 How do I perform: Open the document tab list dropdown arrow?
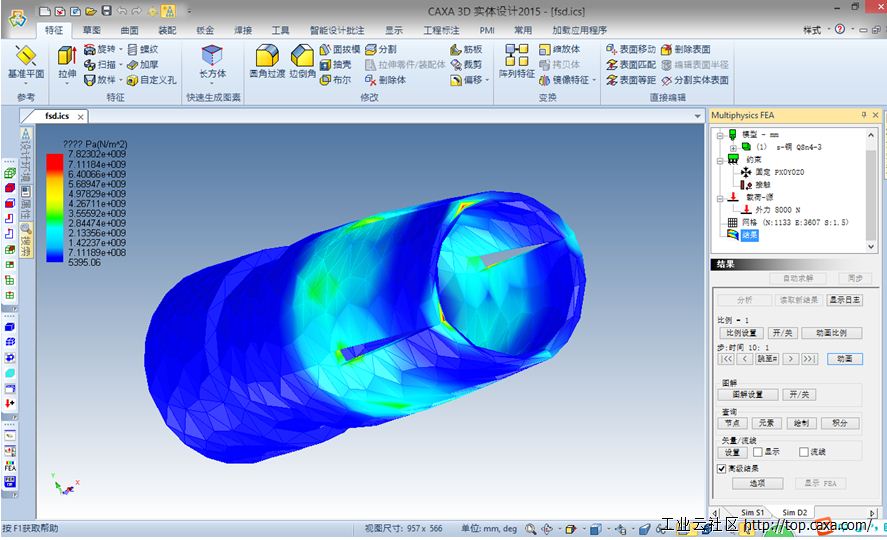[697, 116]
